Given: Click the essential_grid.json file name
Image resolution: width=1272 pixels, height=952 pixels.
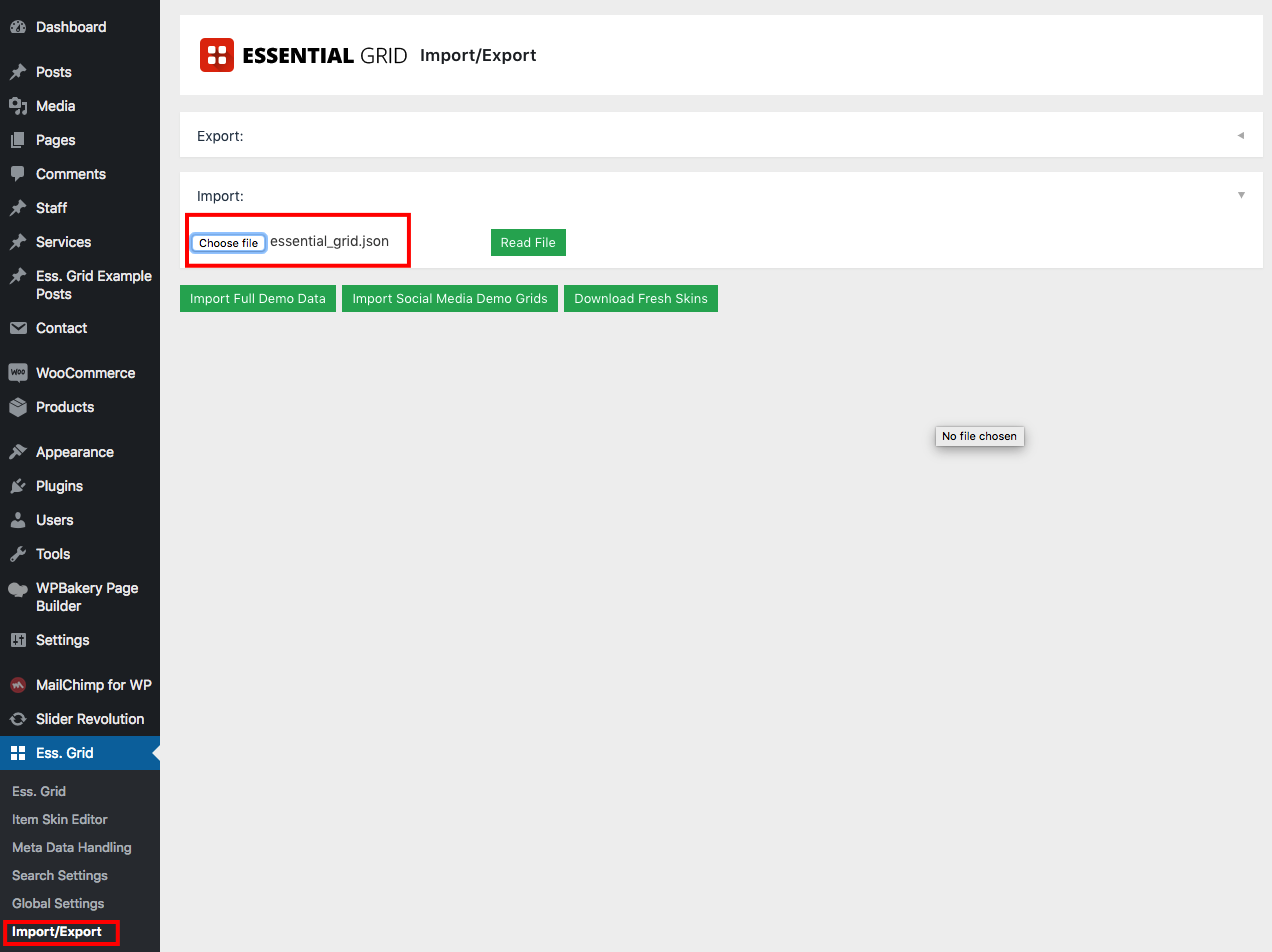Looking at the screenshot, I should tap(330, 241).
